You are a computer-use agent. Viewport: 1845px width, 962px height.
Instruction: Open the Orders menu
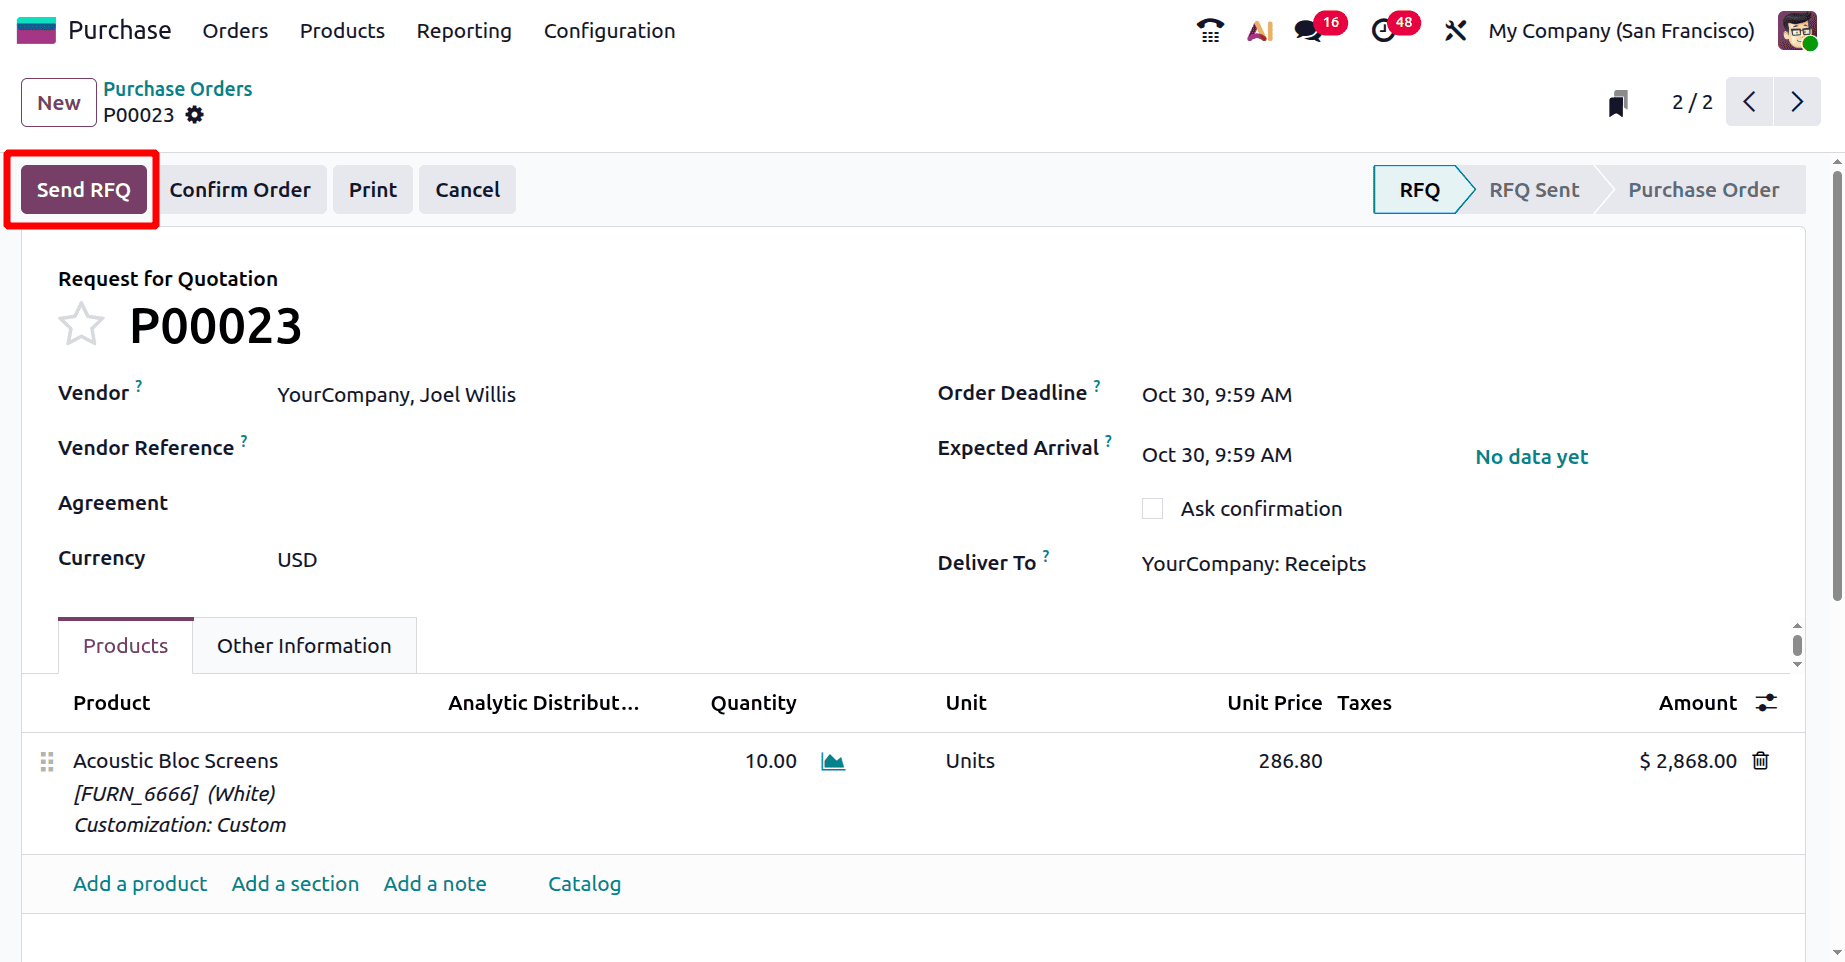pyautogui.click(x=235, y=31)
